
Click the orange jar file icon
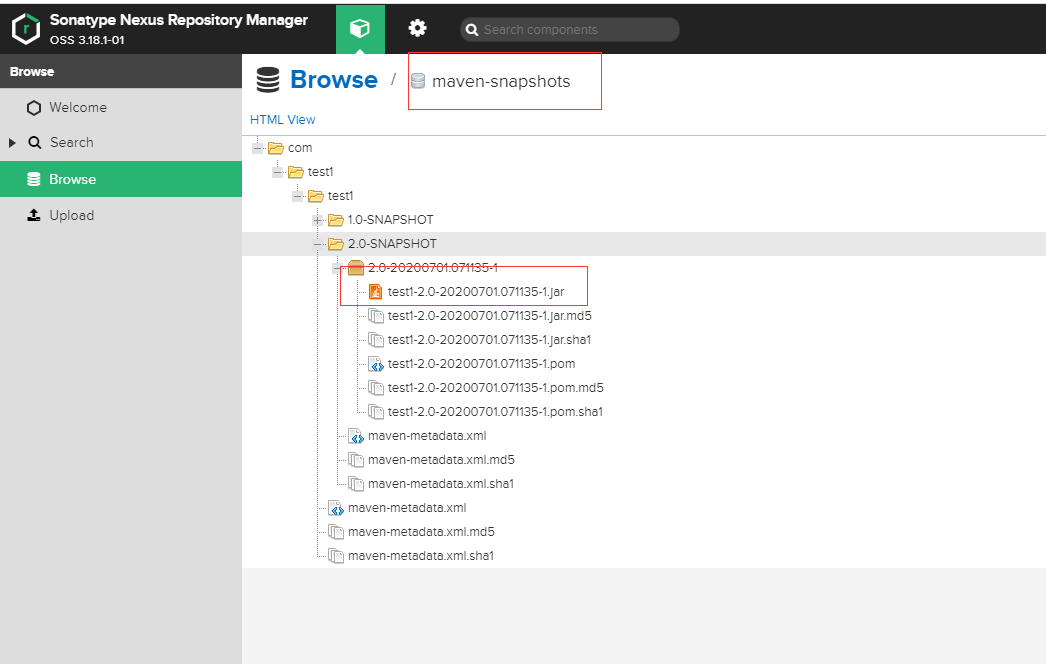[376, 292]
